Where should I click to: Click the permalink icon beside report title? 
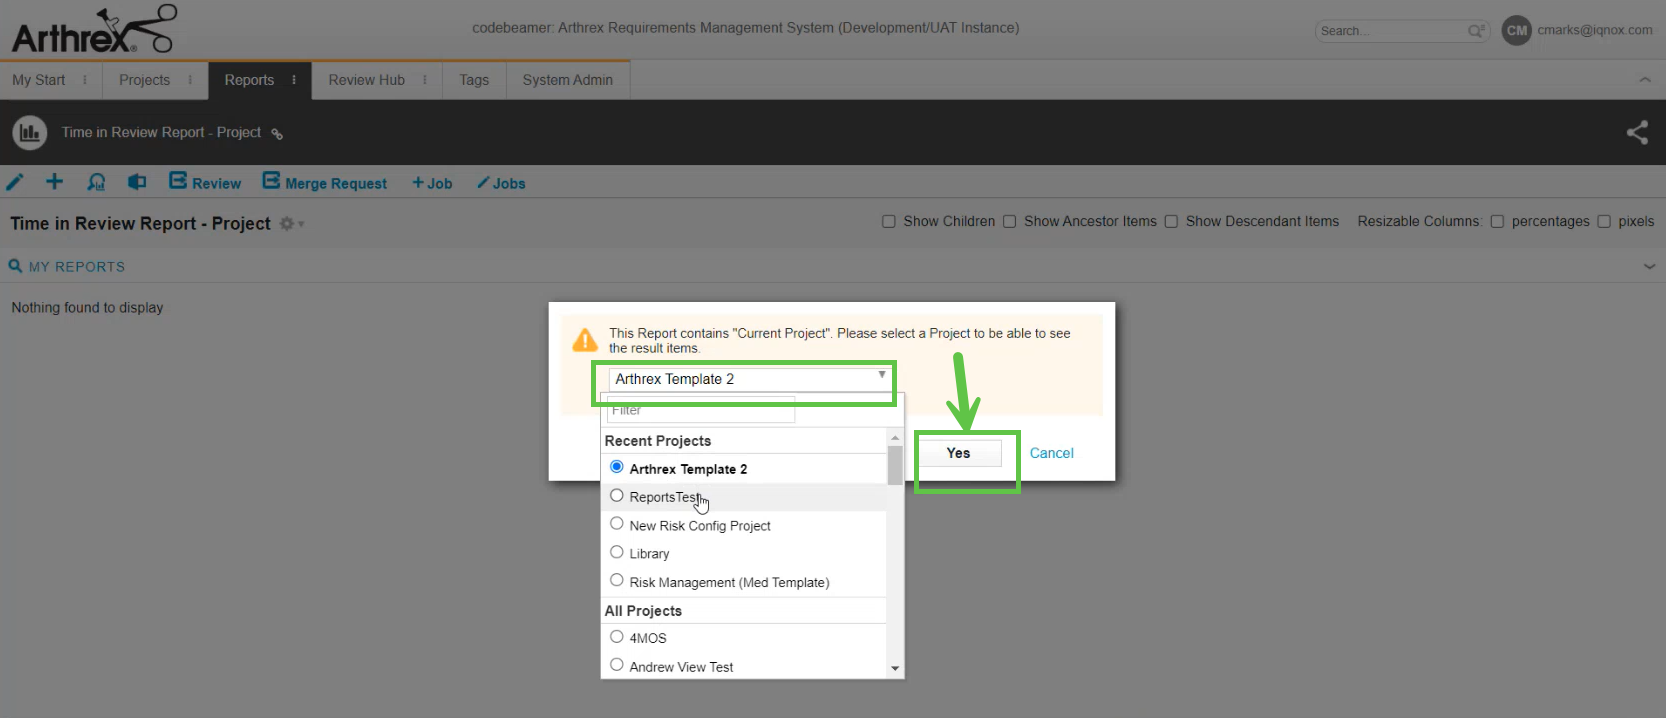(x=277, y=134)
